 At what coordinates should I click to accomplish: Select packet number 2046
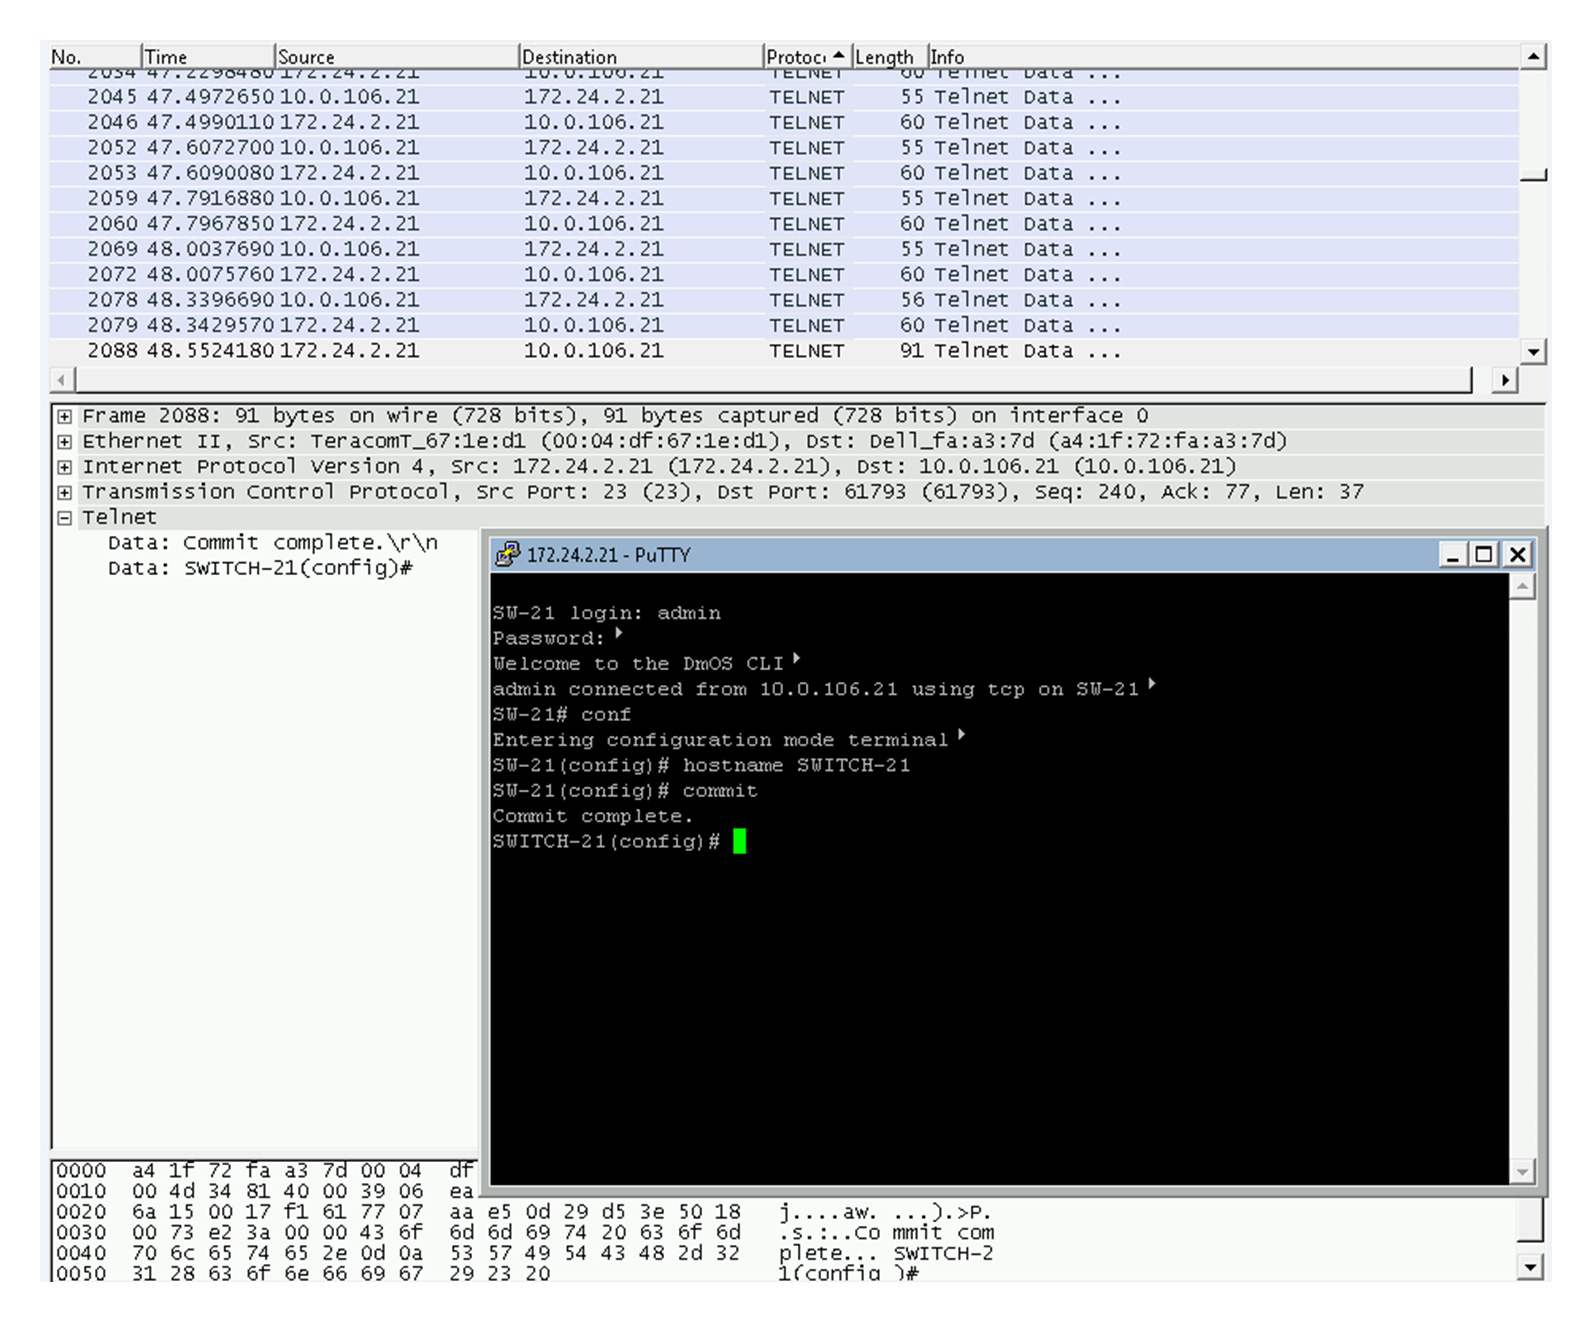(783, 122)
